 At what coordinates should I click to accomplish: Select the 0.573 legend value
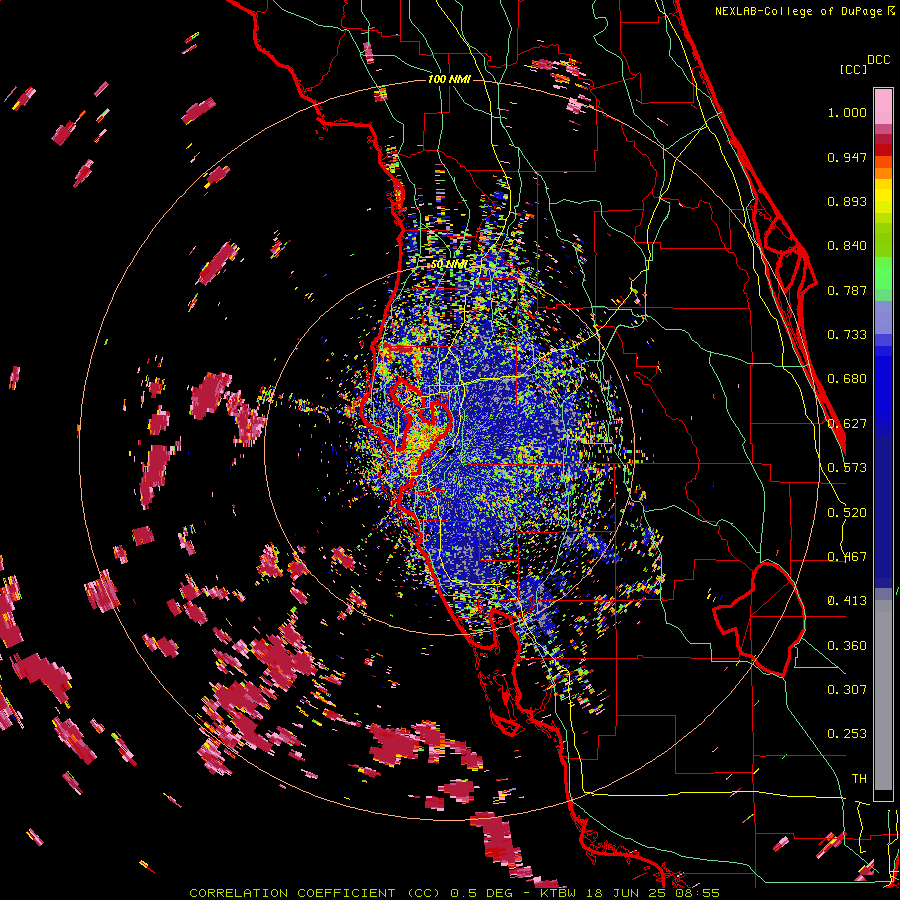point(847,468)
